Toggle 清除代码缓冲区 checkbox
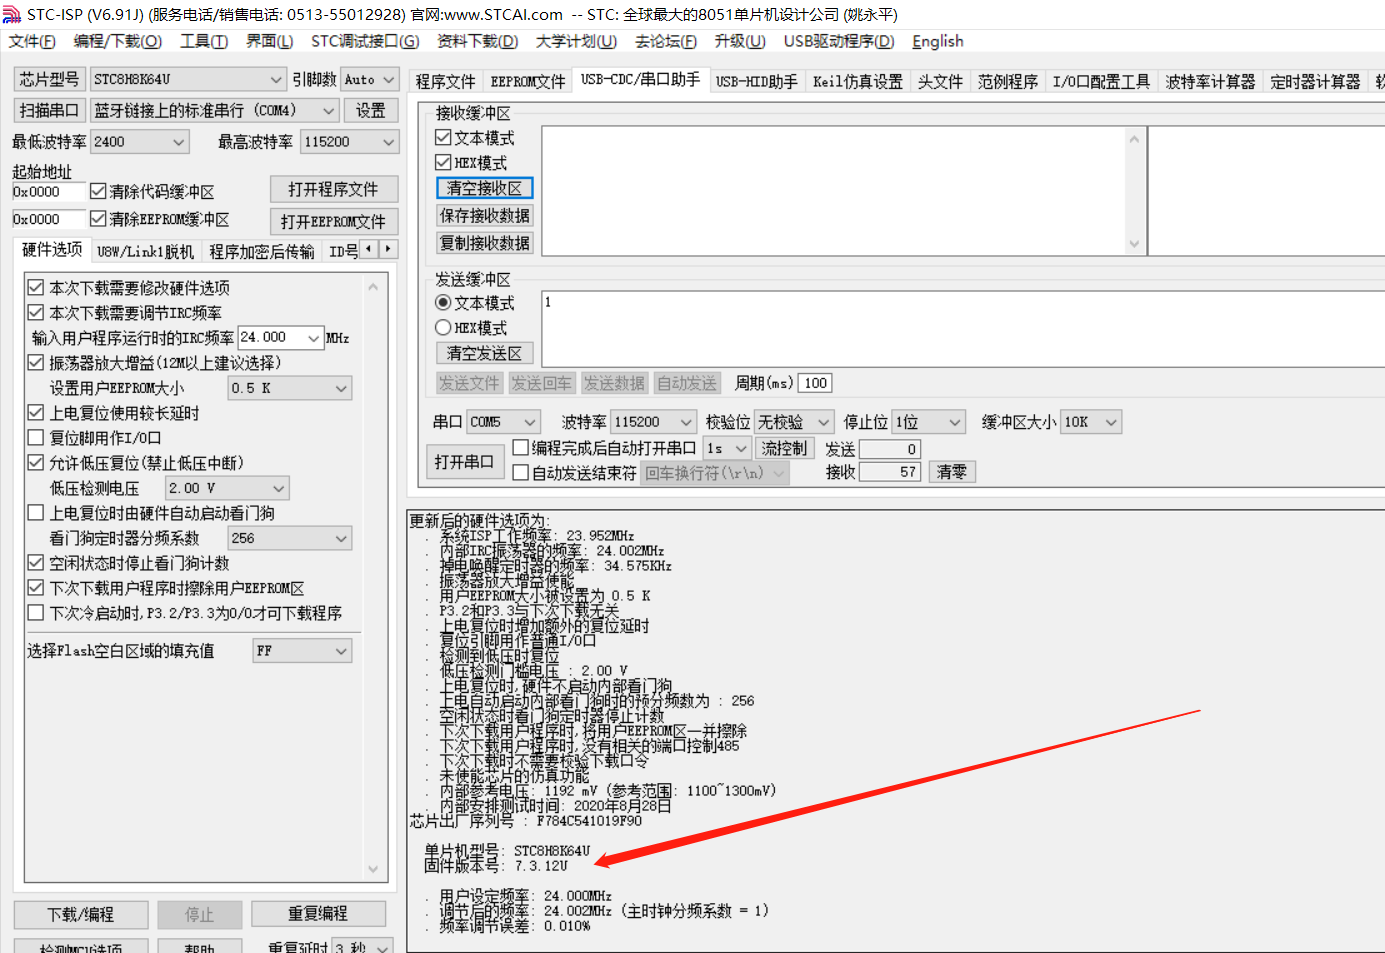 coord(98,191)
